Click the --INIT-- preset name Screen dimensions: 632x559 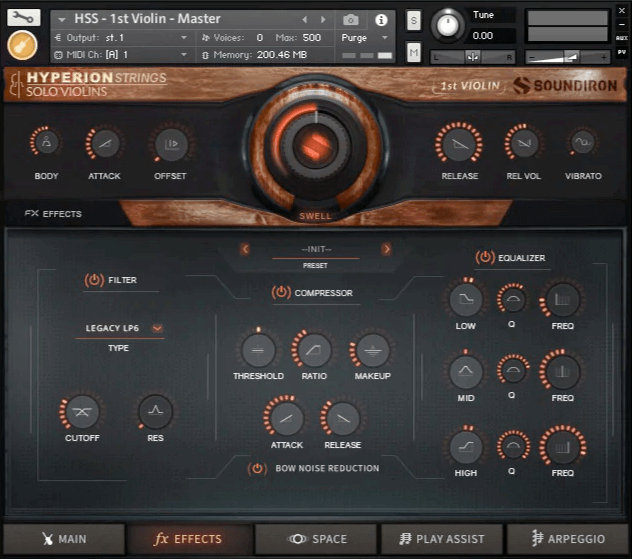(x=316, y=249)
